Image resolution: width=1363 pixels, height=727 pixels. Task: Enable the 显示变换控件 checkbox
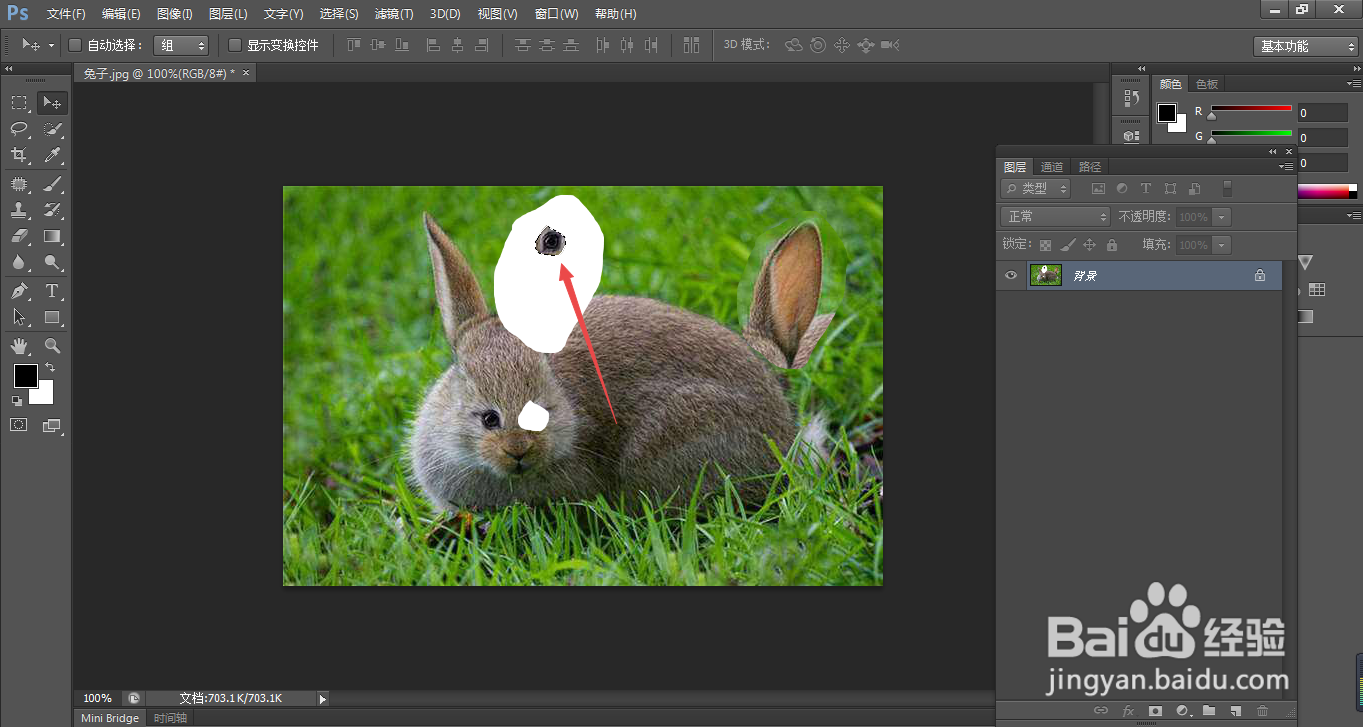pyautogui.click(x=235, y=45)
